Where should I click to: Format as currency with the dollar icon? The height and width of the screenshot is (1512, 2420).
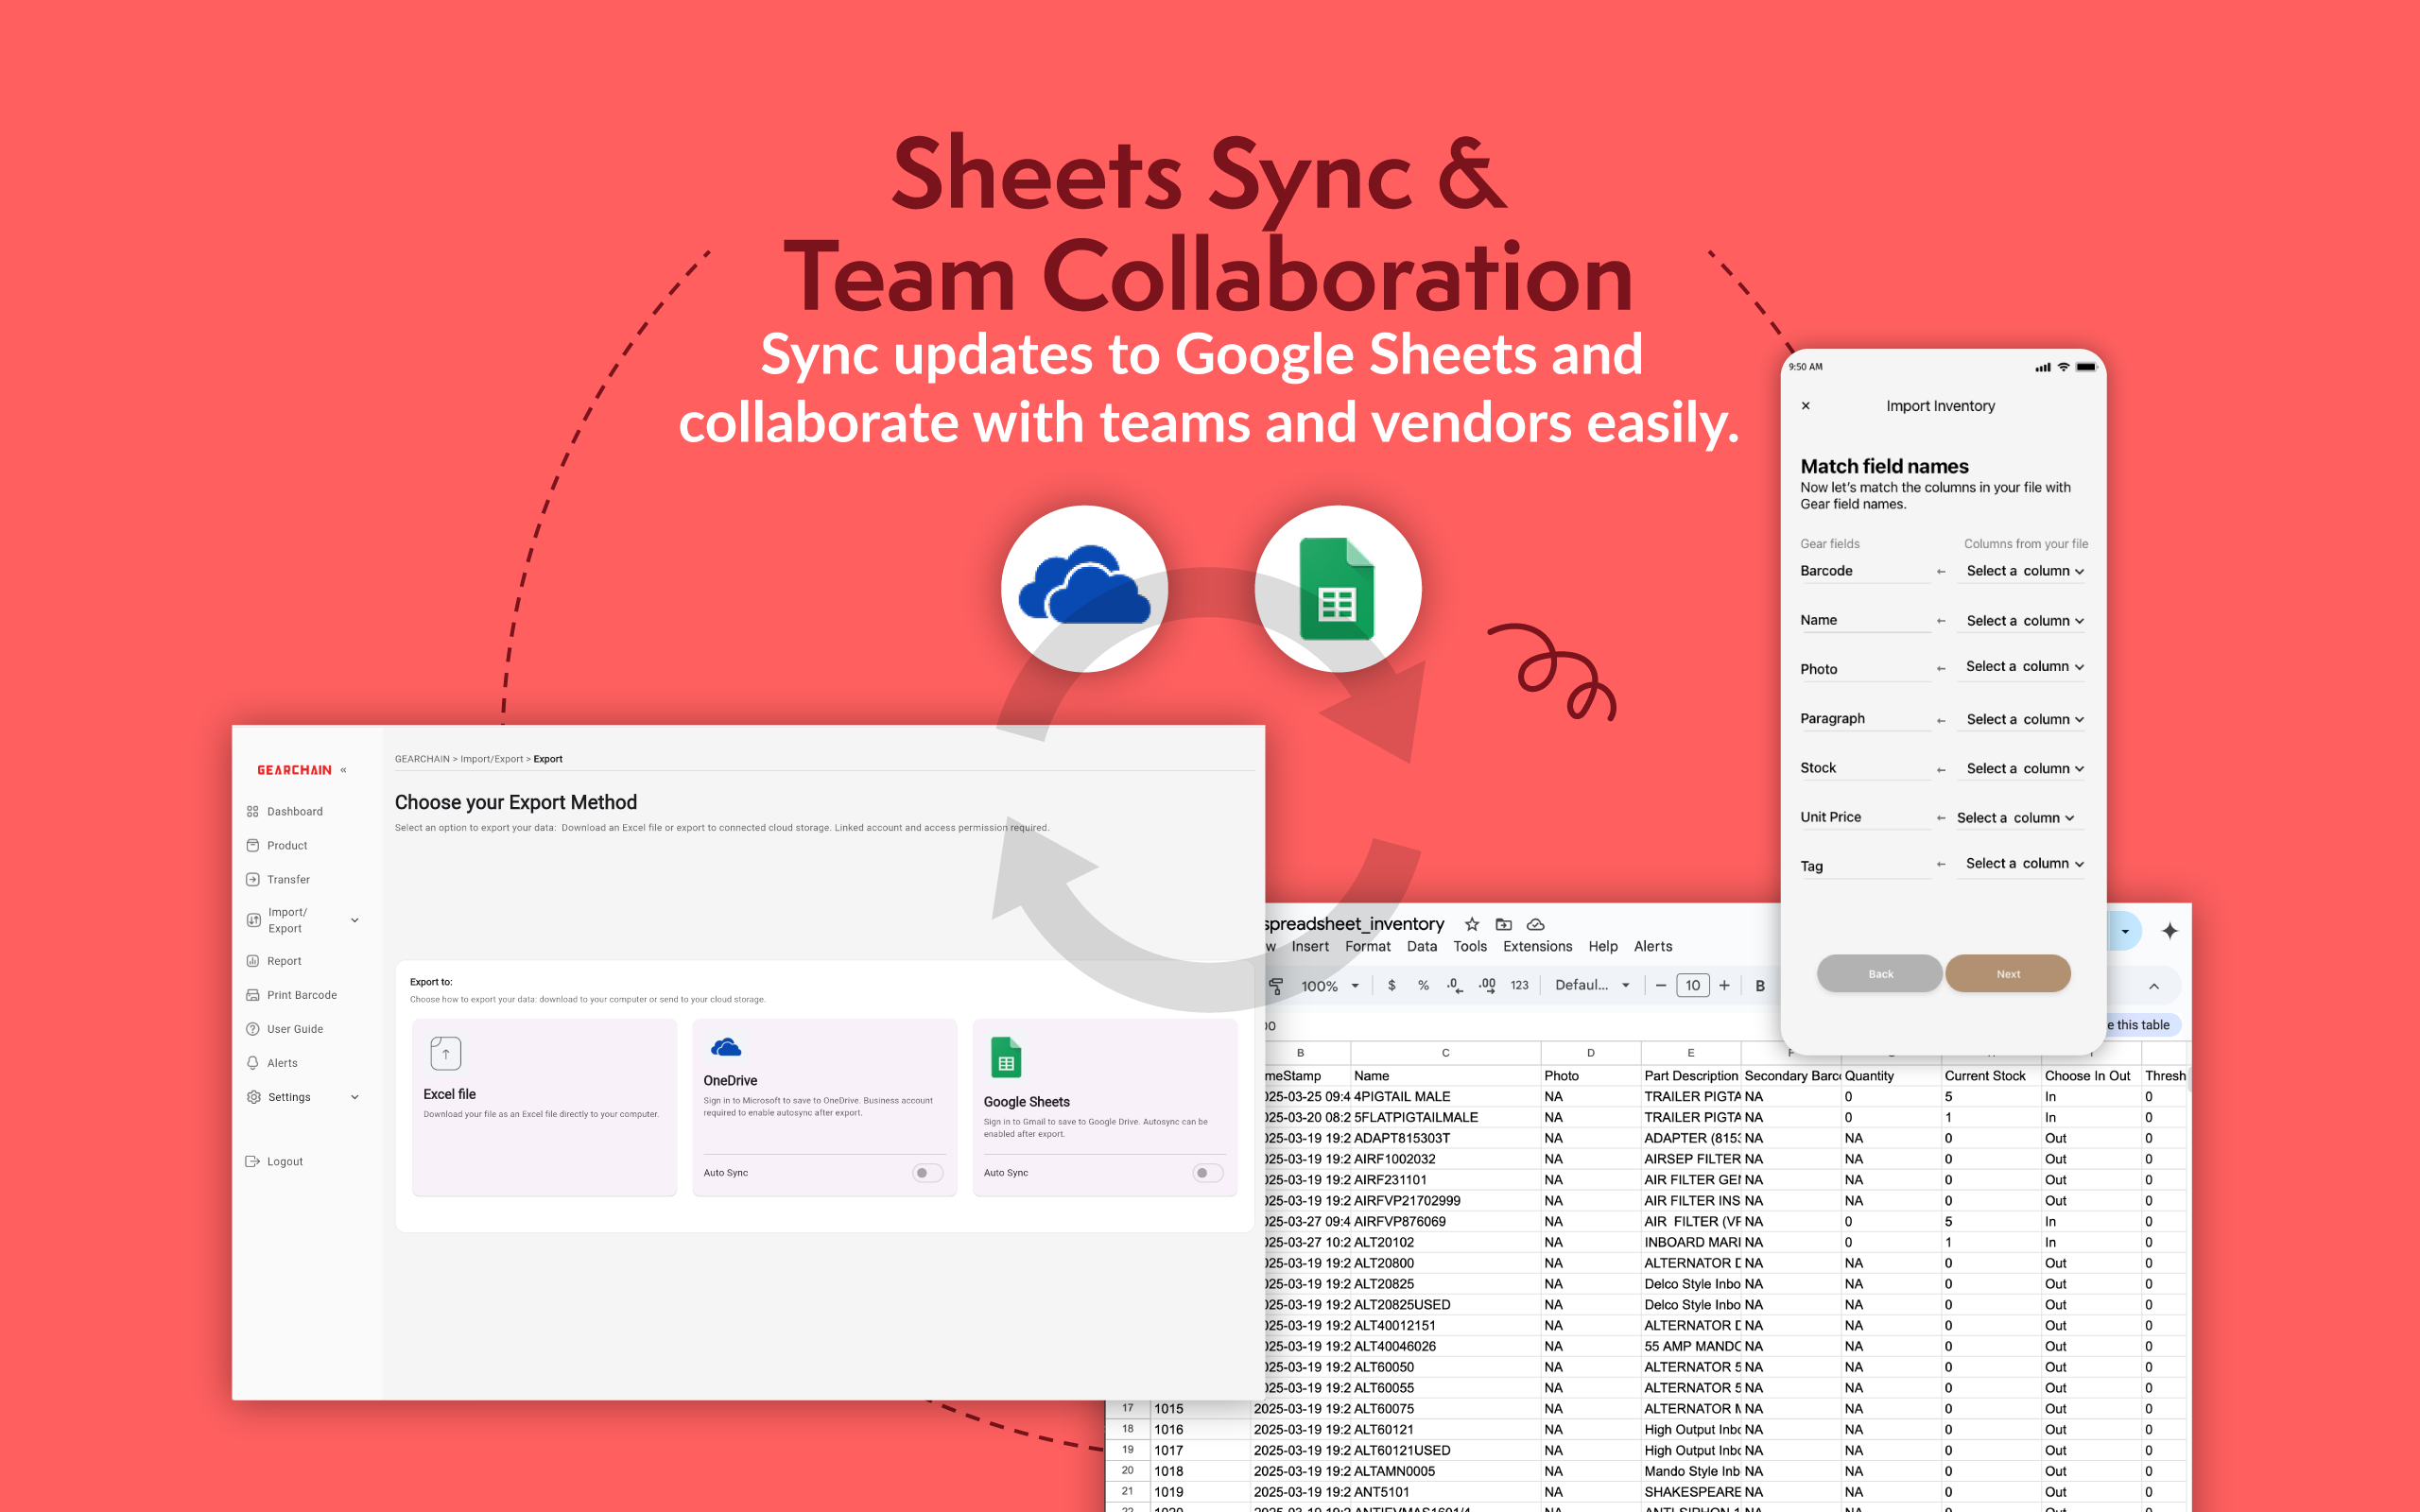tap(1391, 985)
